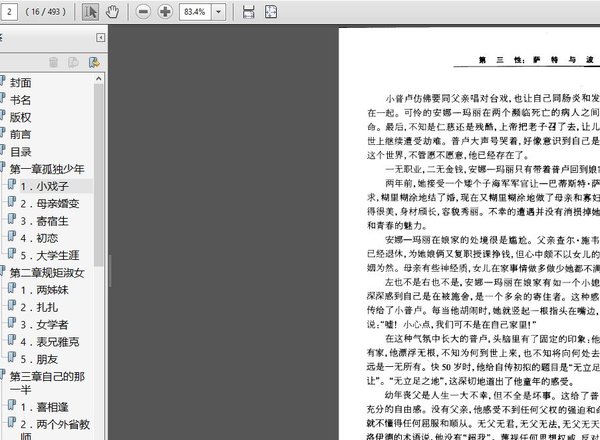
Task: Select the 2．扎扎 bookmark
Action: click(x=39, y=307)
